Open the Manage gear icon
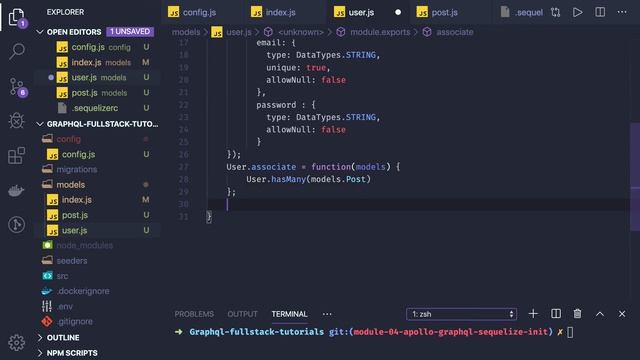The image size is (640, 360). click(16, 342)
